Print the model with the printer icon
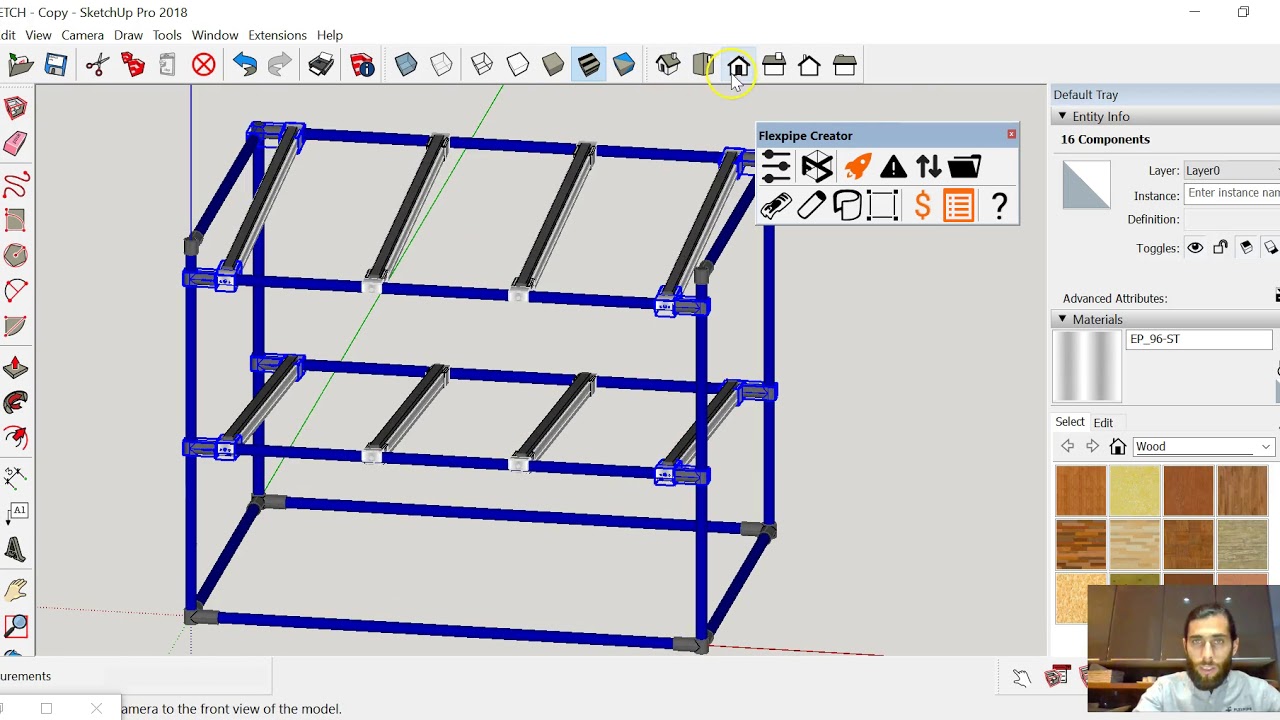This screenshot has height=720, width=1280. 321,66
